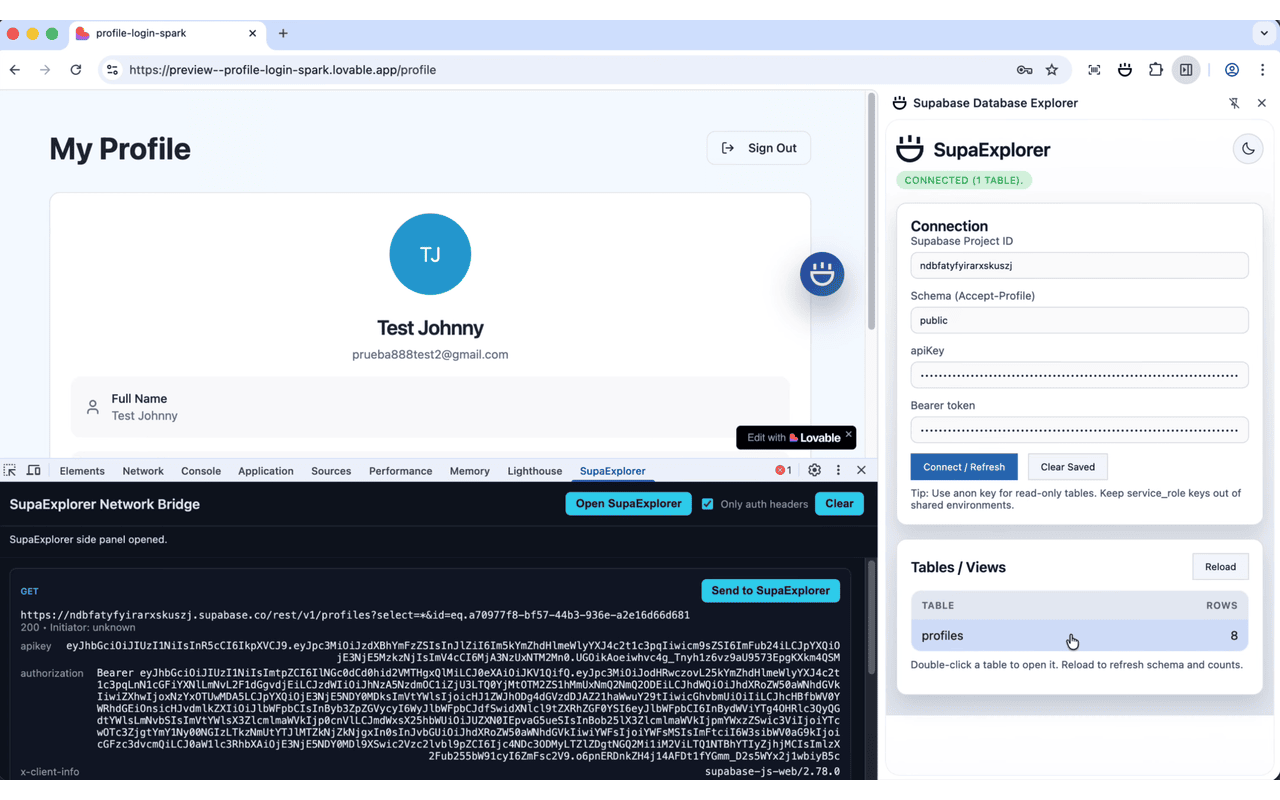The width and height of the screenshot is (1280, 800).
Task: Reload the page with refresh icon
Action: click(x=76, y=70)
